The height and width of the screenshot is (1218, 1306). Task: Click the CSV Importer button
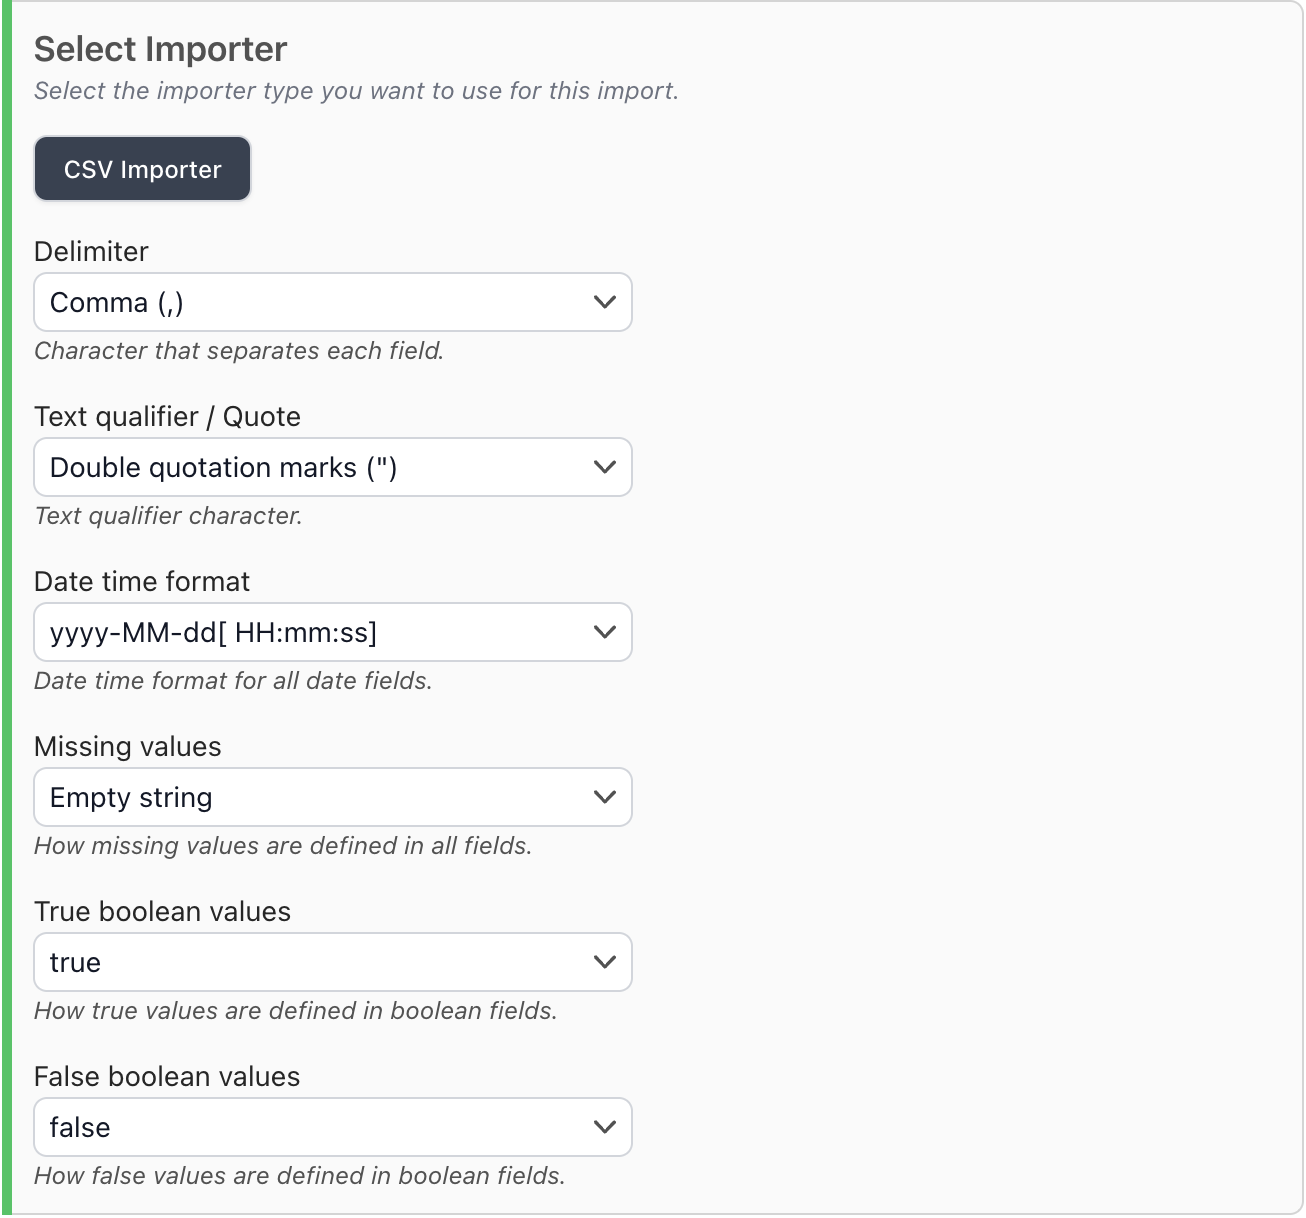(142, 169)
